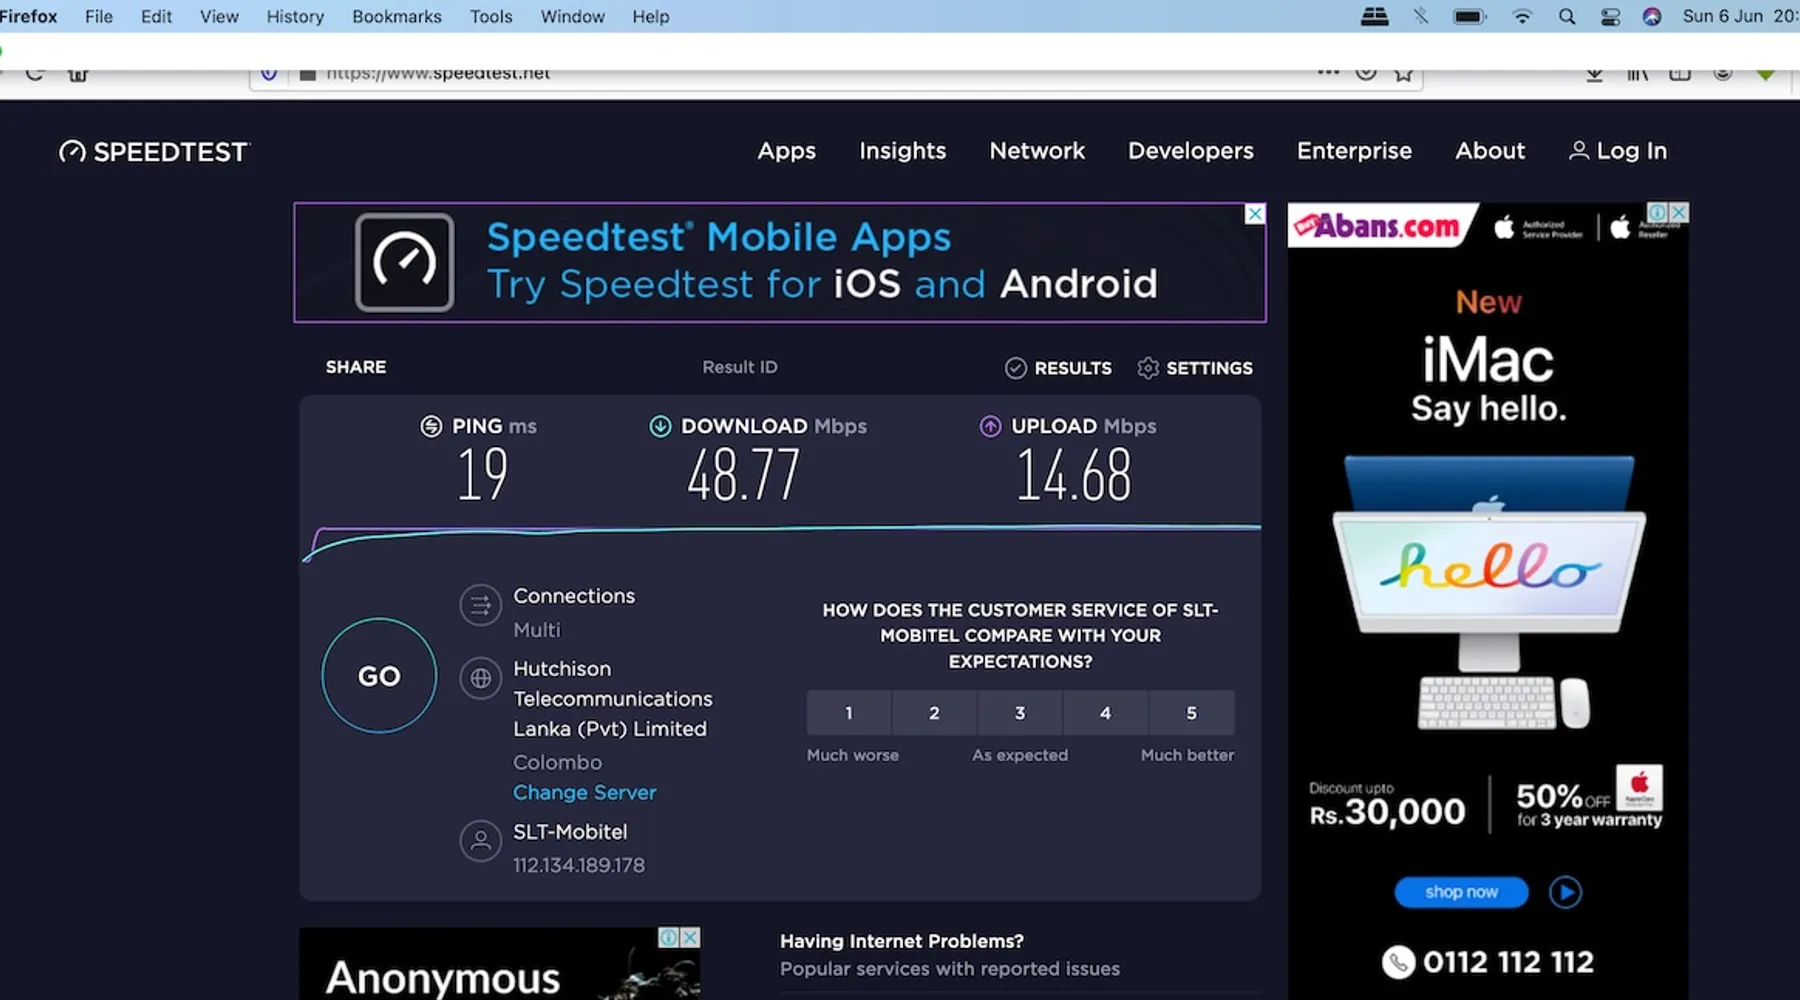The image size is (1800, 1000).
Task: Open the Insights navigation link
Action: coord(902,151)
